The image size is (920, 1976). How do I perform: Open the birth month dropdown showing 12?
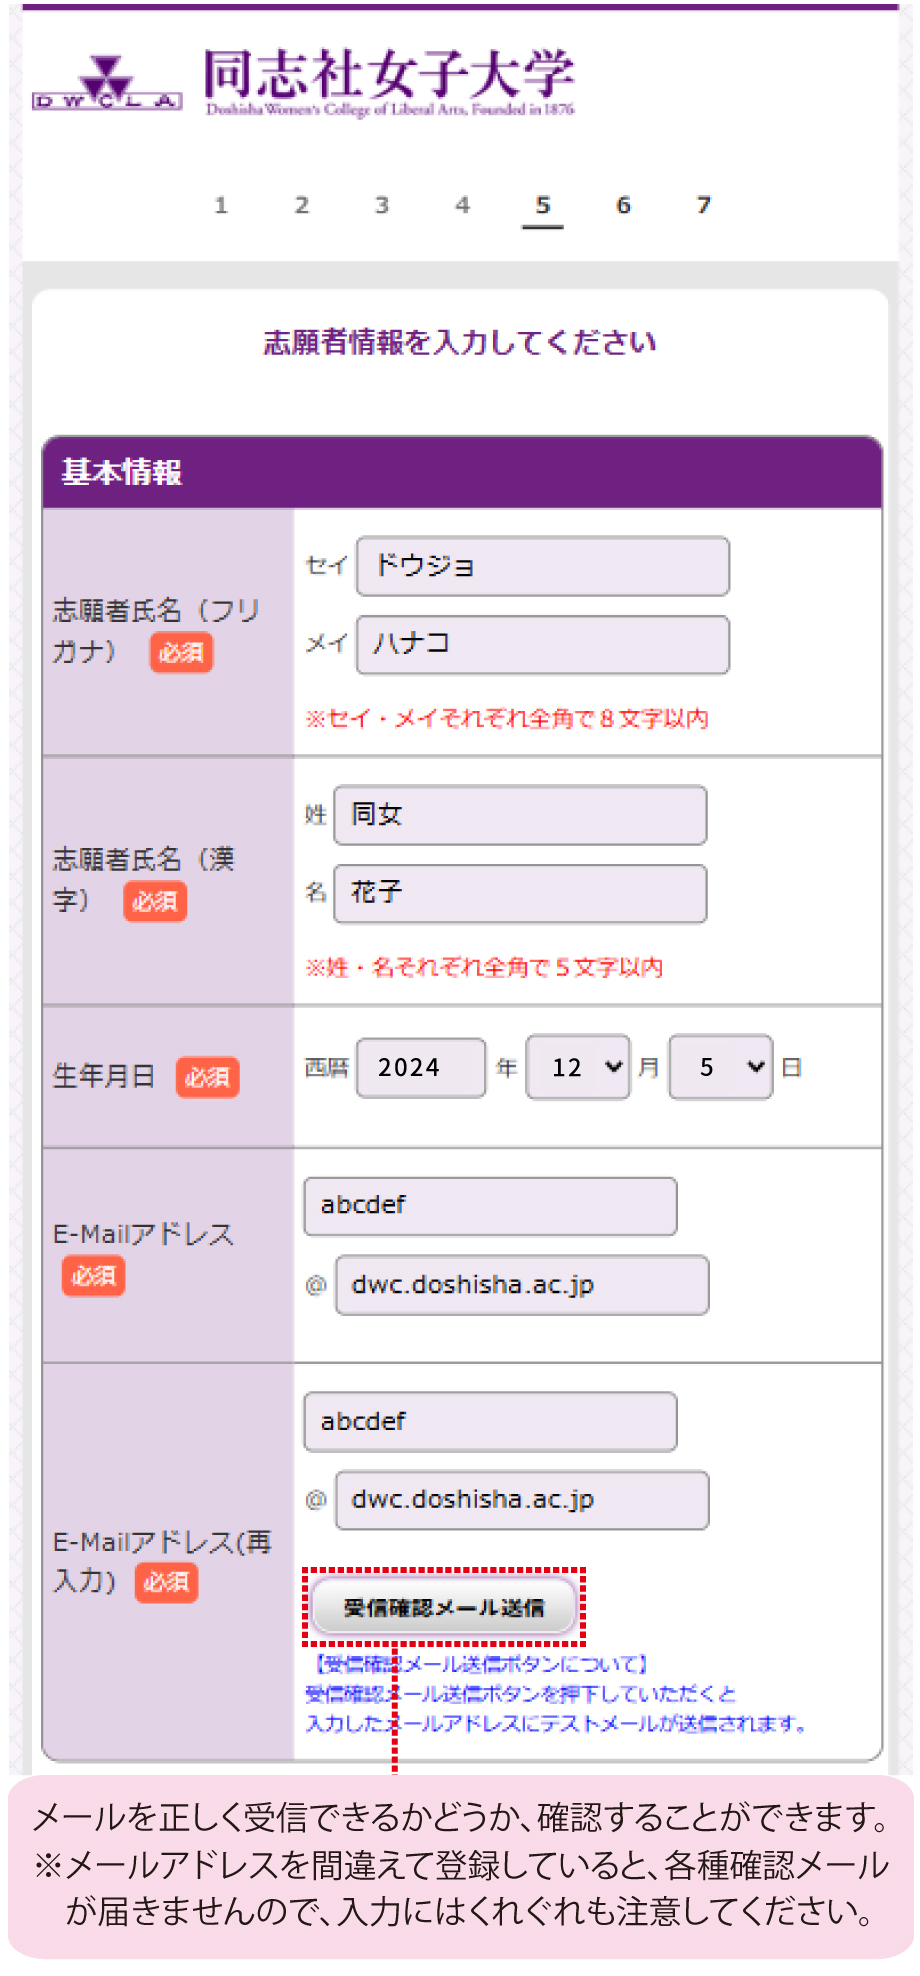(x=578, y=1068)
